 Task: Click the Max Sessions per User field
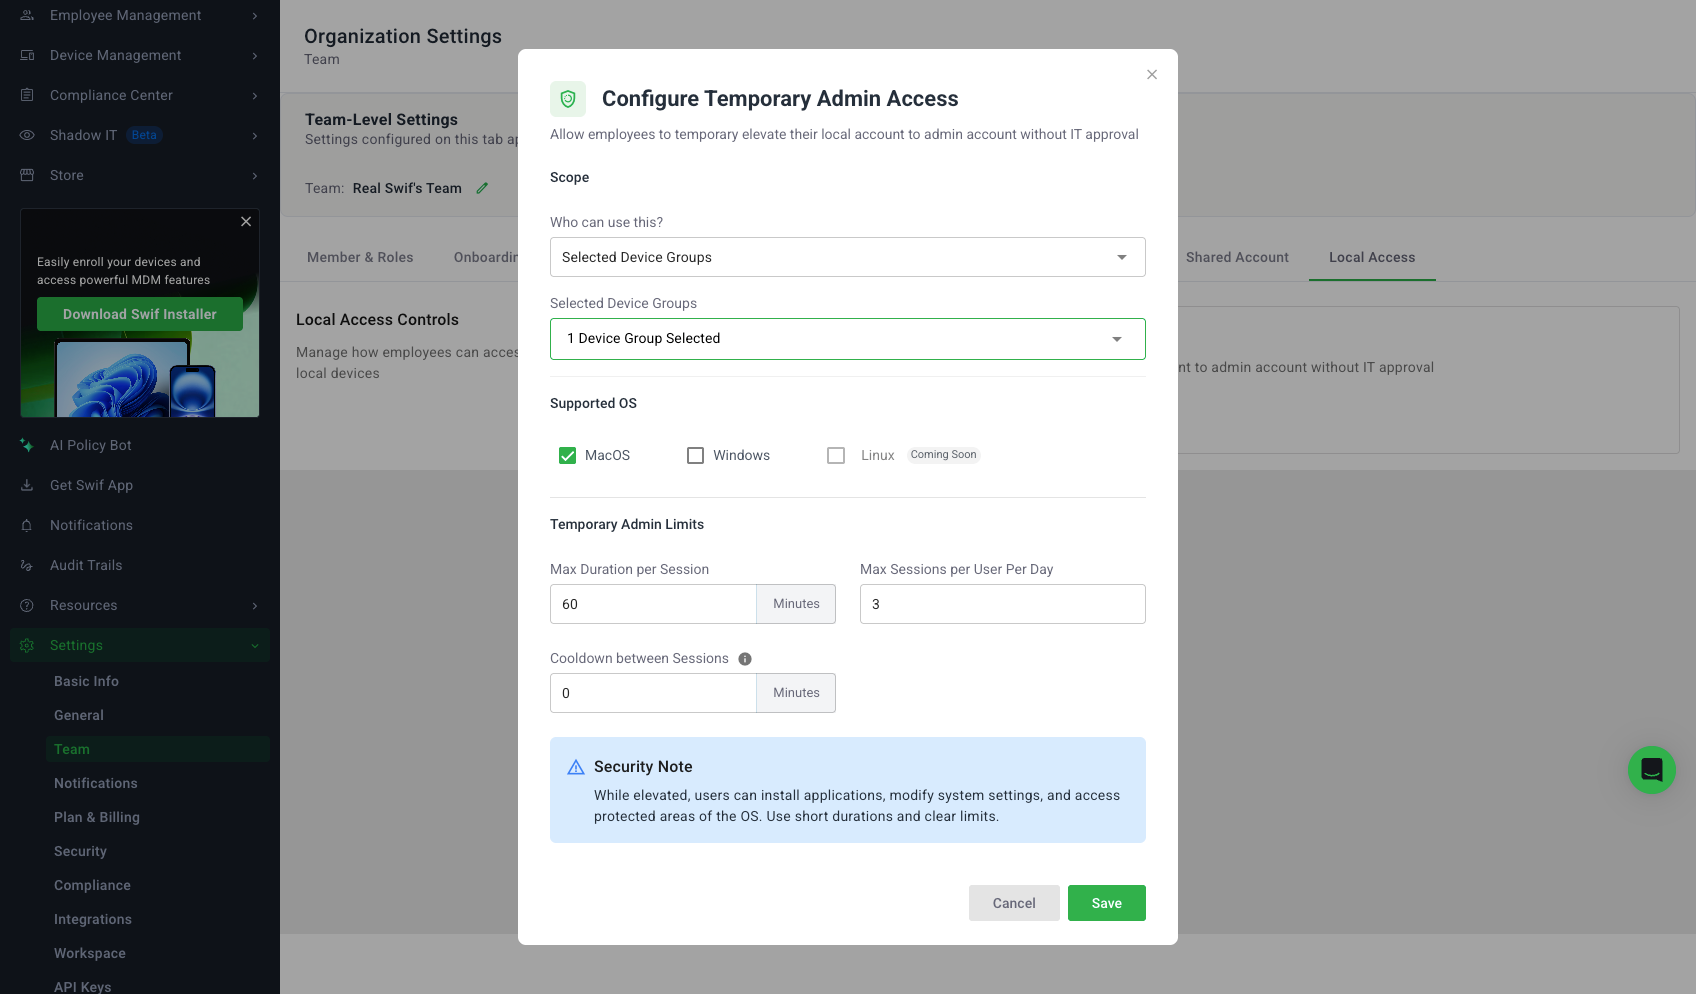(x=1002, y=604)
